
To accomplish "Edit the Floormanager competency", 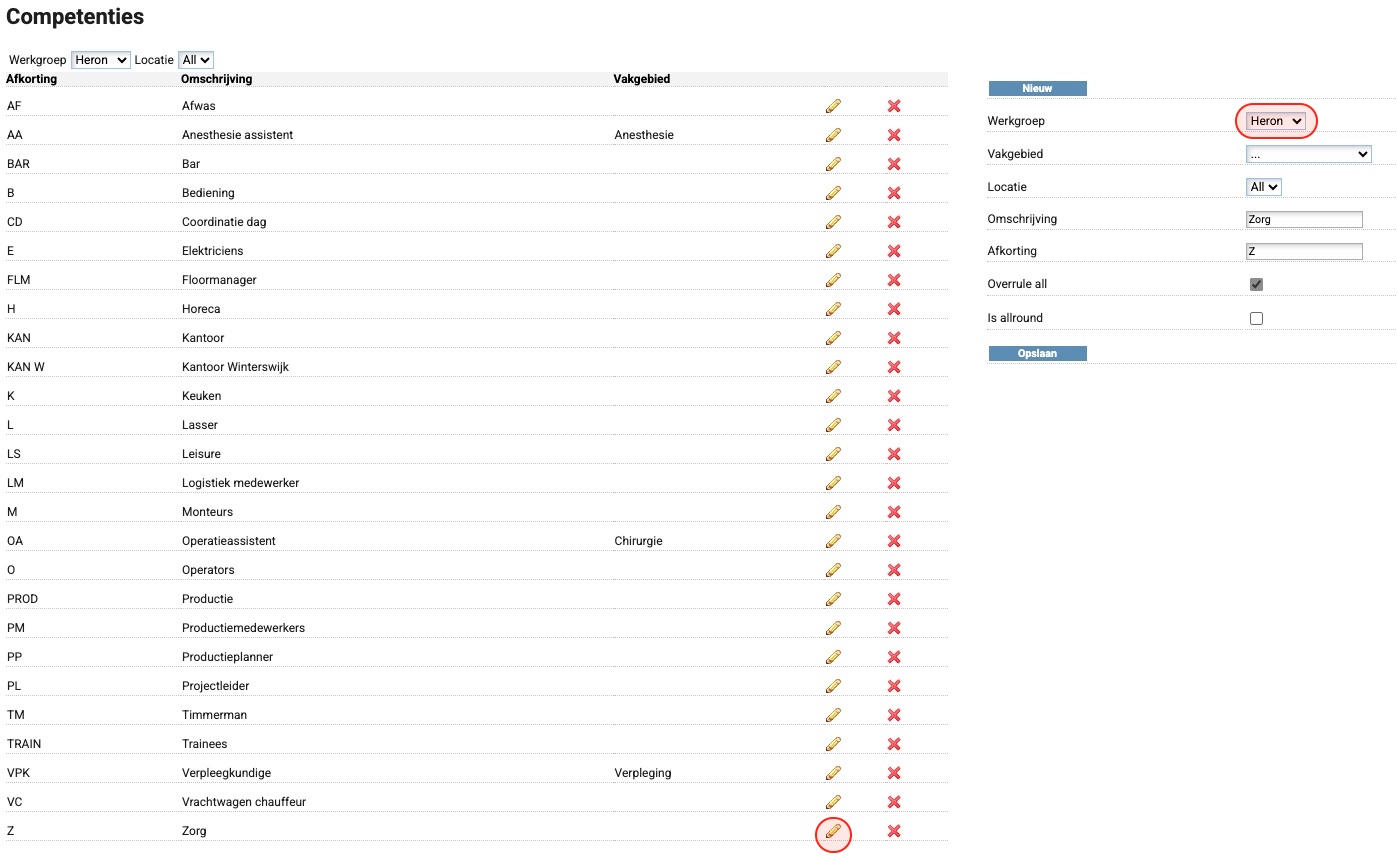I will (x=833, y=280).
